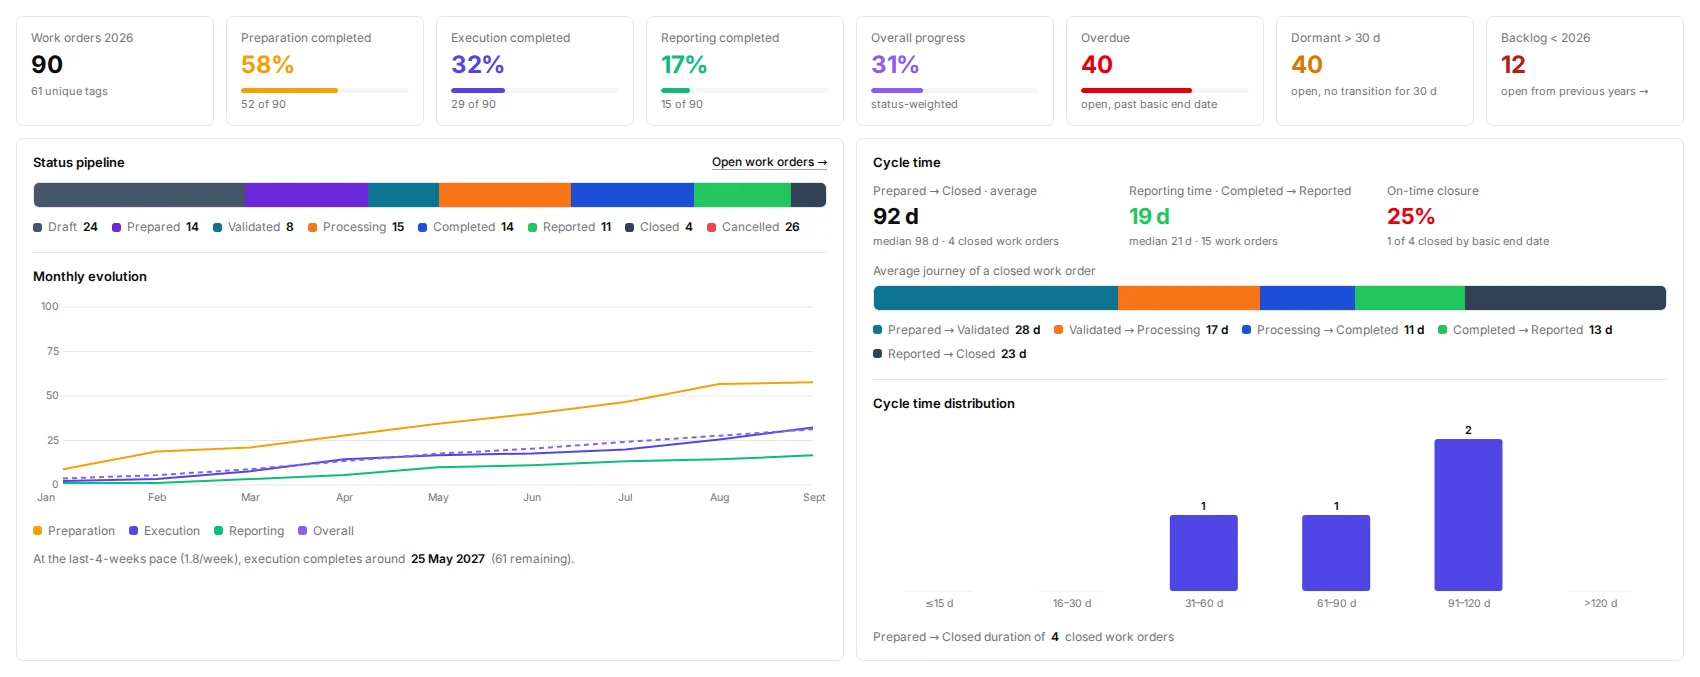Screen dimensions: 1700x677
Task: Click the Execution completed progress bar
Action: [535, 90]
